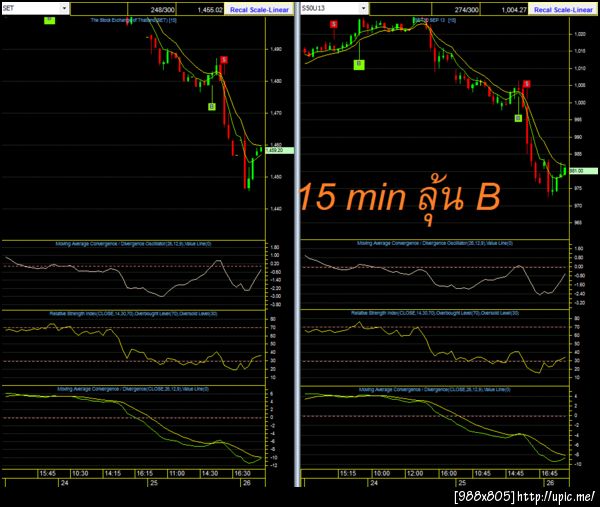Click the 1,490 price level on SET scale
The width and height of the screenshot is (600, 507).
tap(276, 49)
